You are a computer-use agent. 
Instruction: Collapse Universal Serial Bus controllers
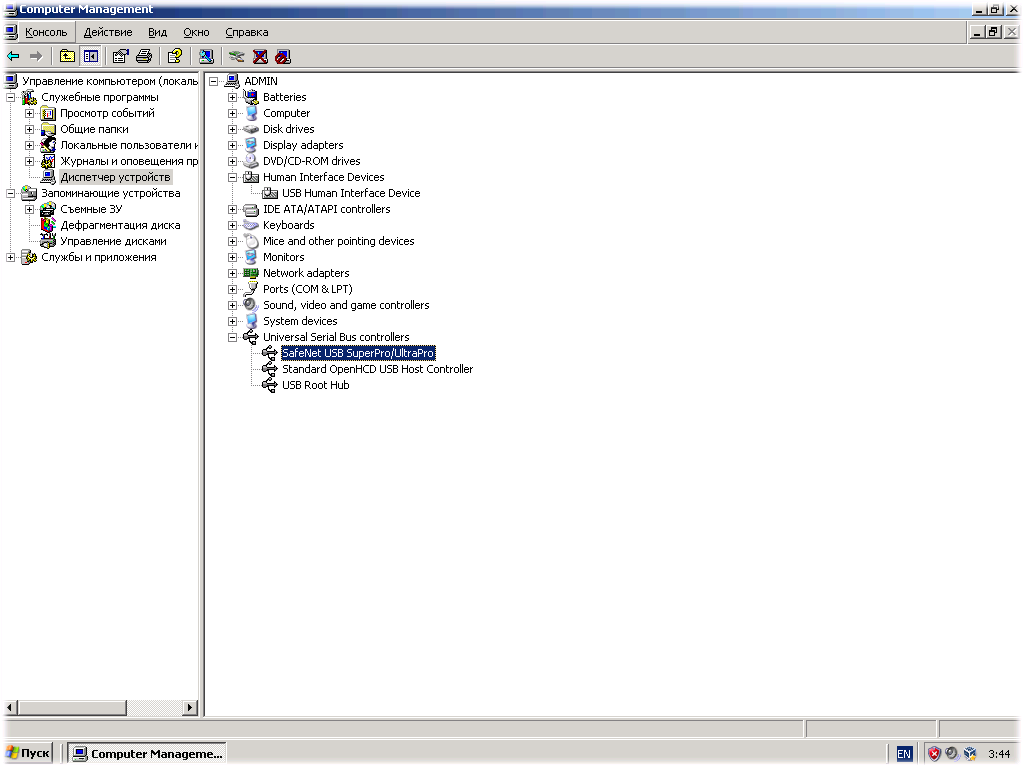[232, 338]
